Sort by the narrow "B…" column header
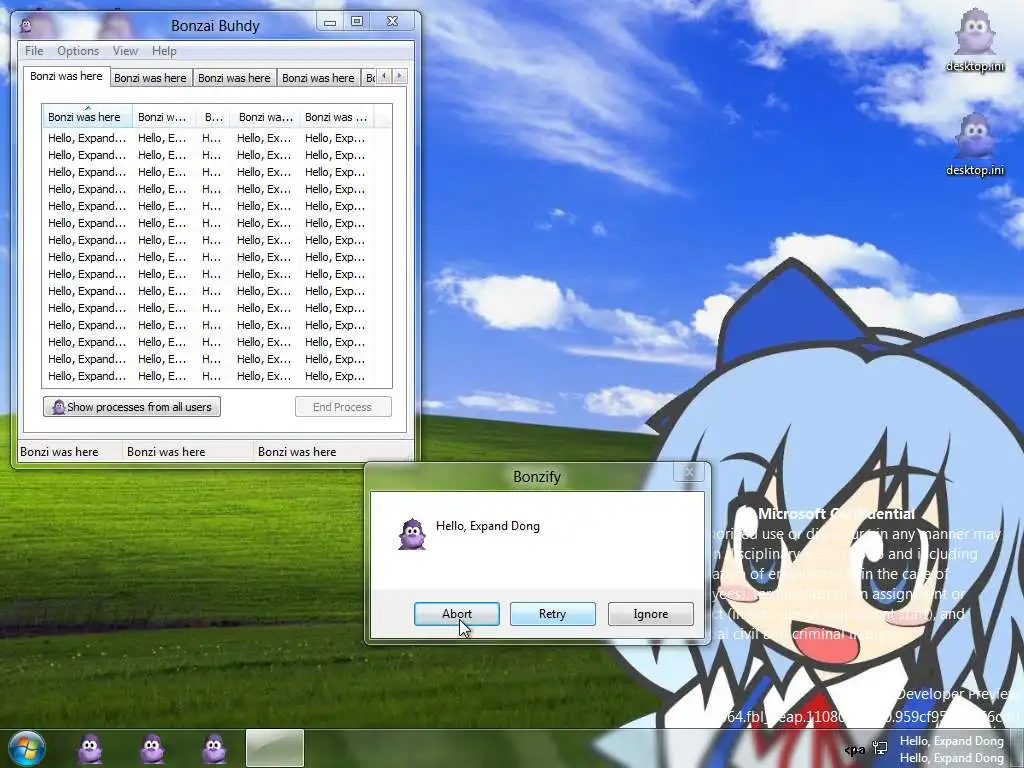The image size is (1024, 768). [x=212, y=117]
